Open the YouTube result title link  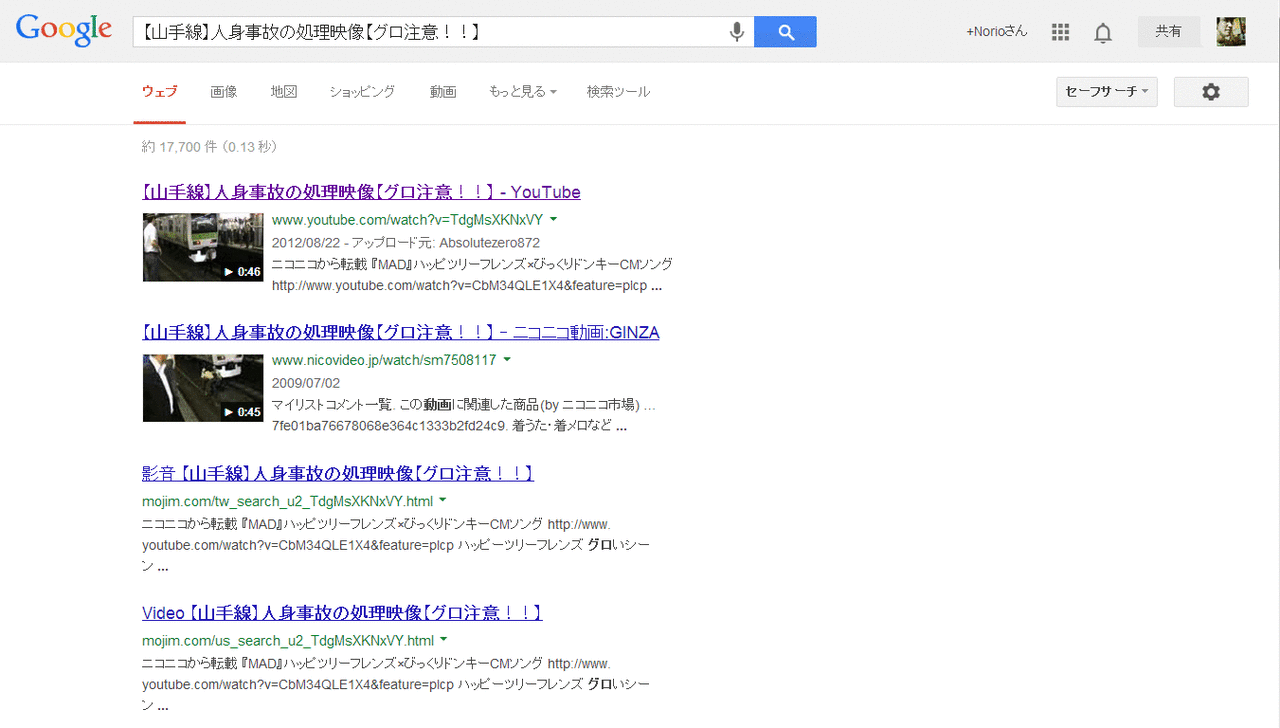(361, 192)
